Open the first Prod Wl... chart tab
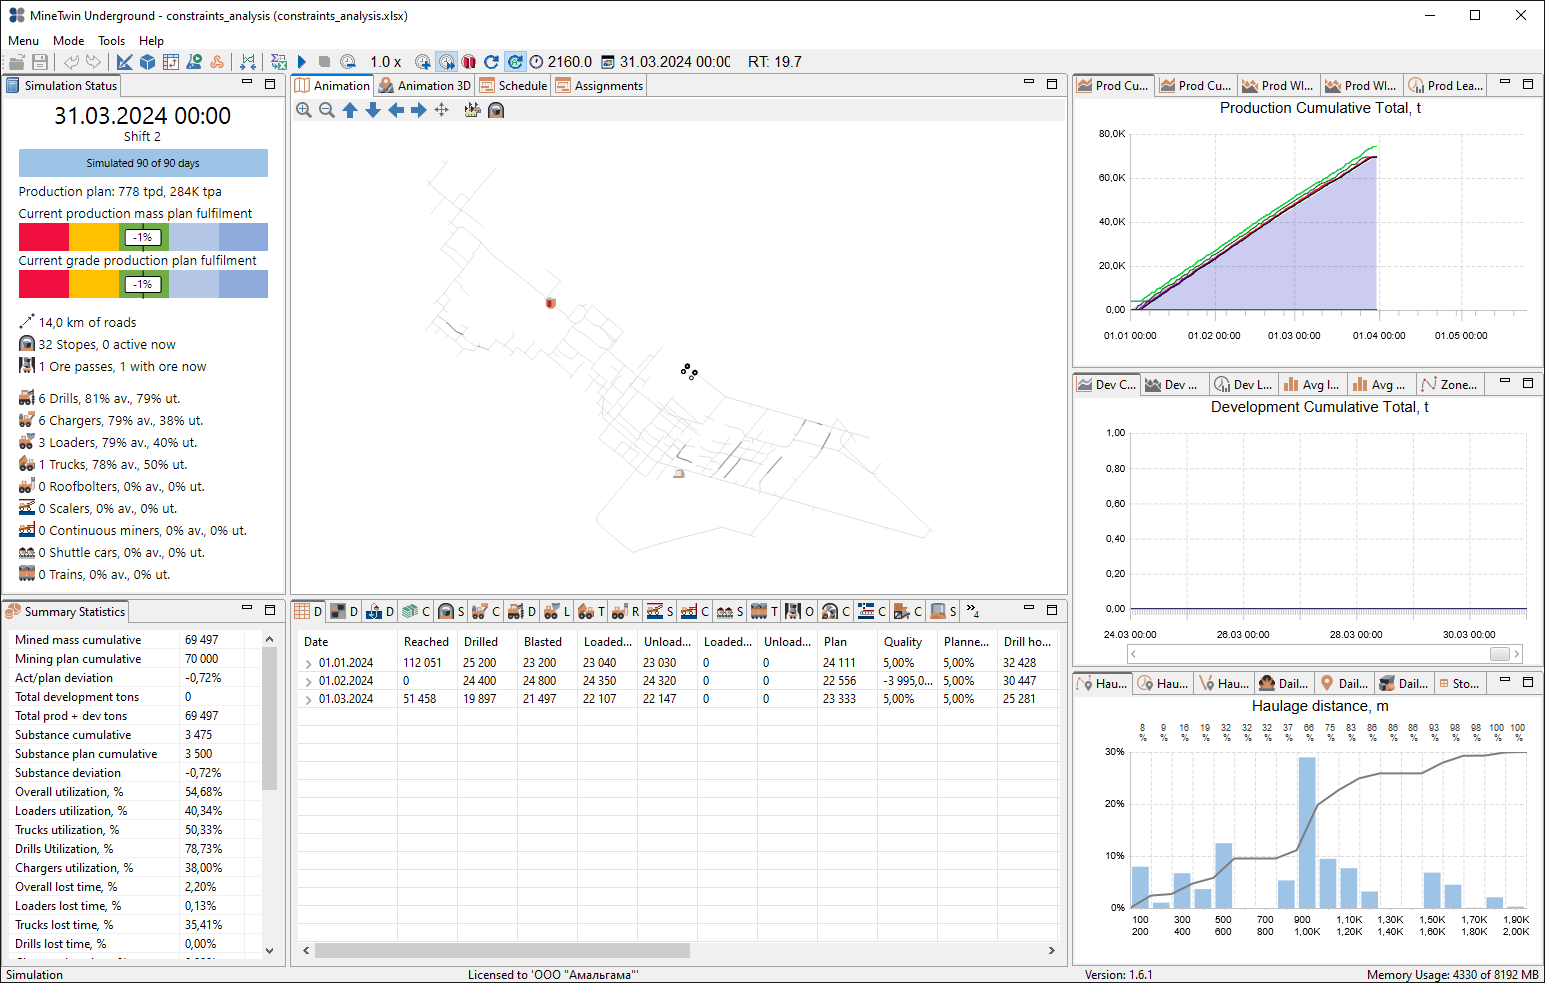Screen dimensions: 1545x983 click(x=1279, y=86)
